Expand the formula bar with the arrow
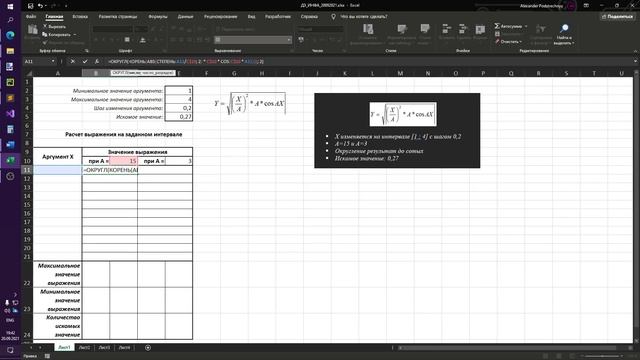The height and width of the screenshot is (360, 640). click(635, 61)
